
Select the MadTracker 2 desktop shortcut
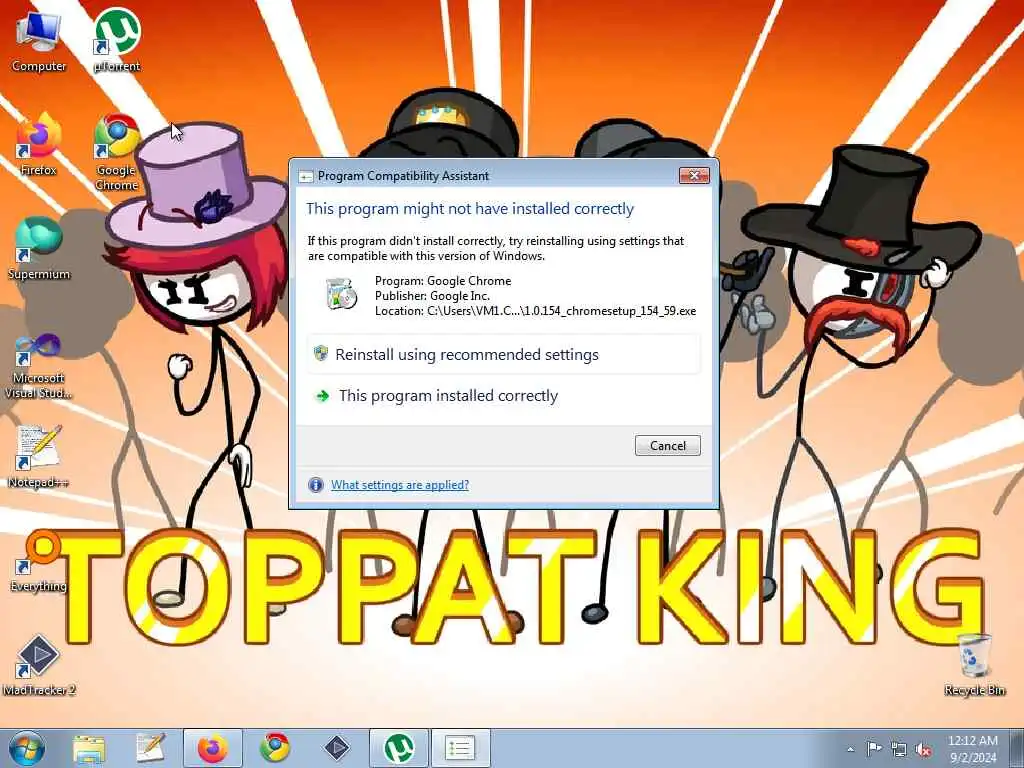tap(39, 665)
